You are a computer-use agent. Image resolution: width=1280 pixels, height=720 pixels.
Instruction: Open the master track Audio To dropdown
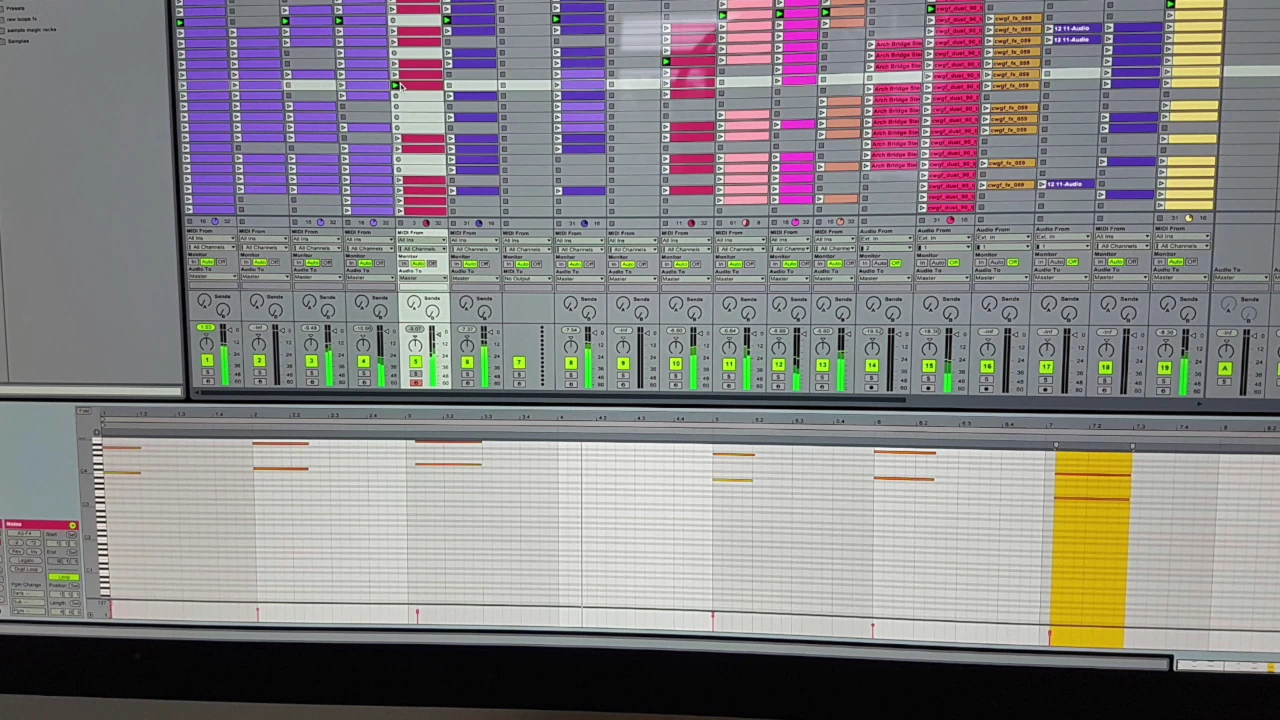pyautogui.click(x=1241, y=277)
